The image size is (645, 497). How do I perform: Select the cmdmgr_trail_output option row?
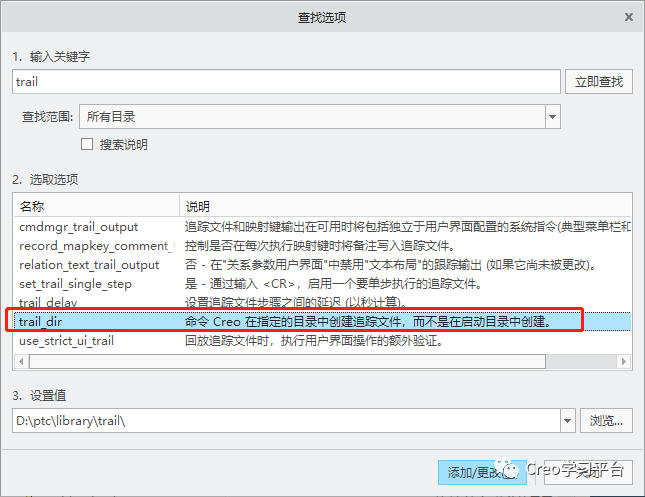(x=322, y=227)
